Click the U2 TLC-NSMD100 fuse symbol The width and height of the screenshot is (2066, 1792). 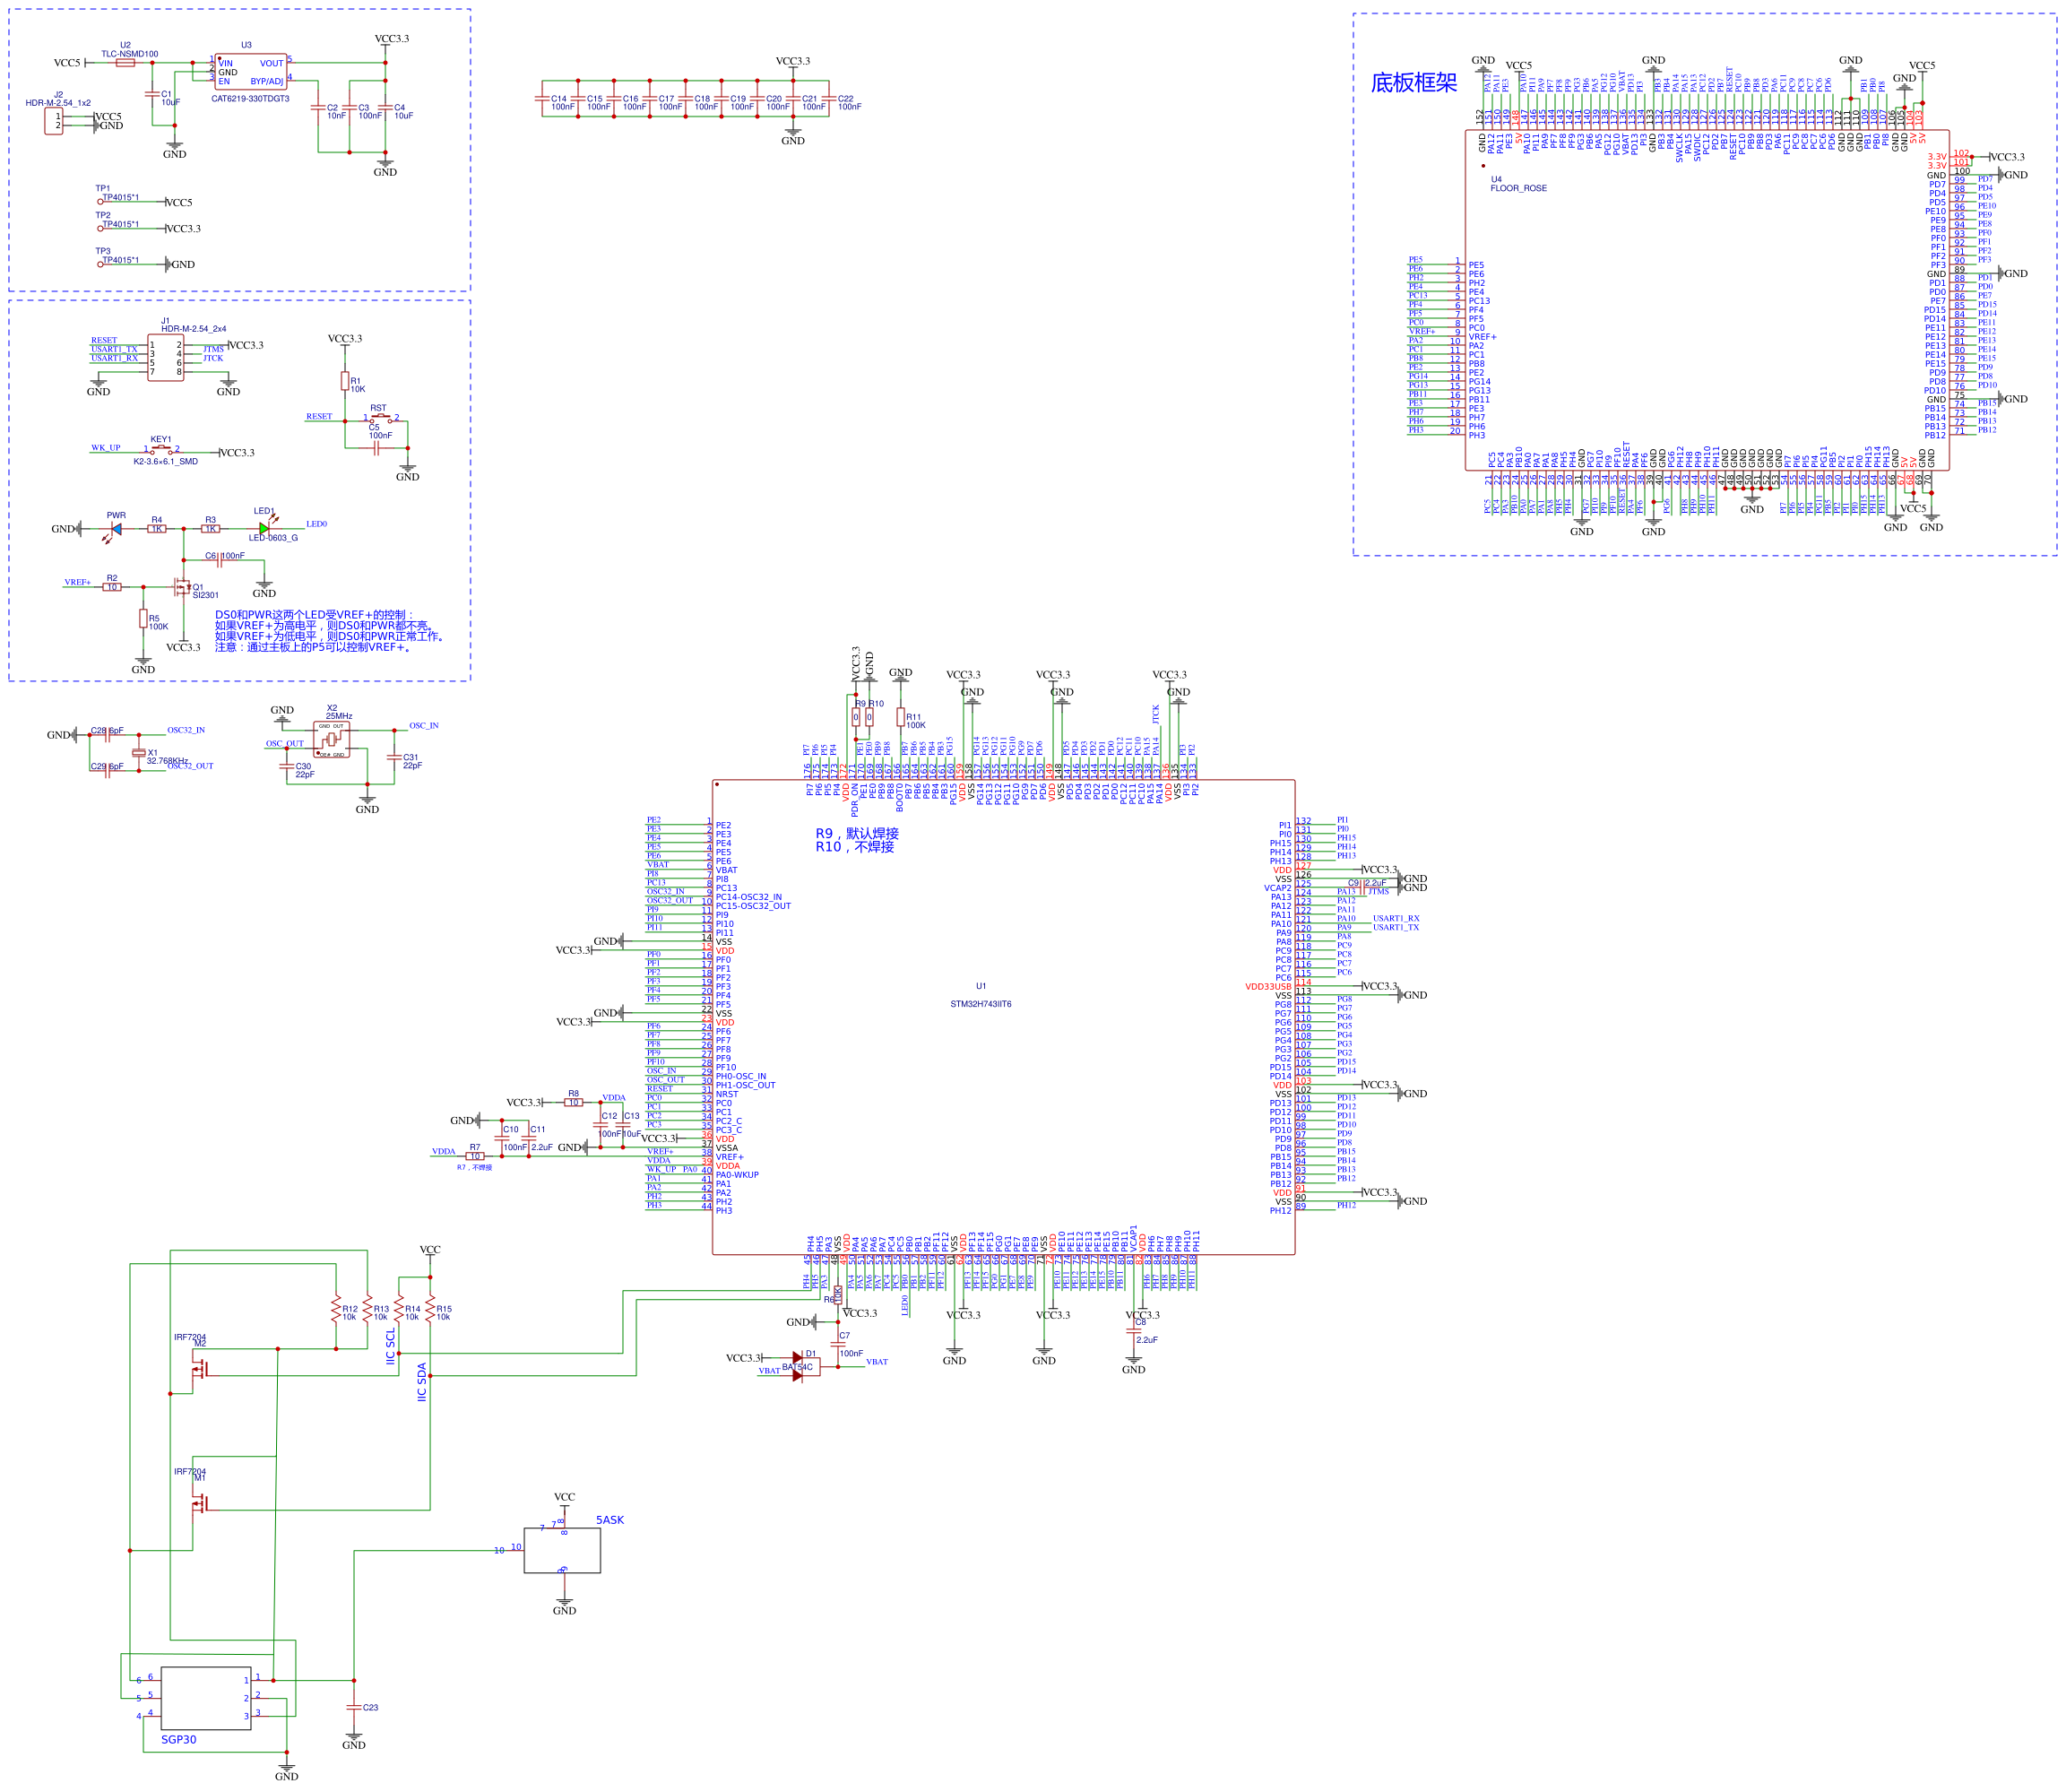(125, 63)
